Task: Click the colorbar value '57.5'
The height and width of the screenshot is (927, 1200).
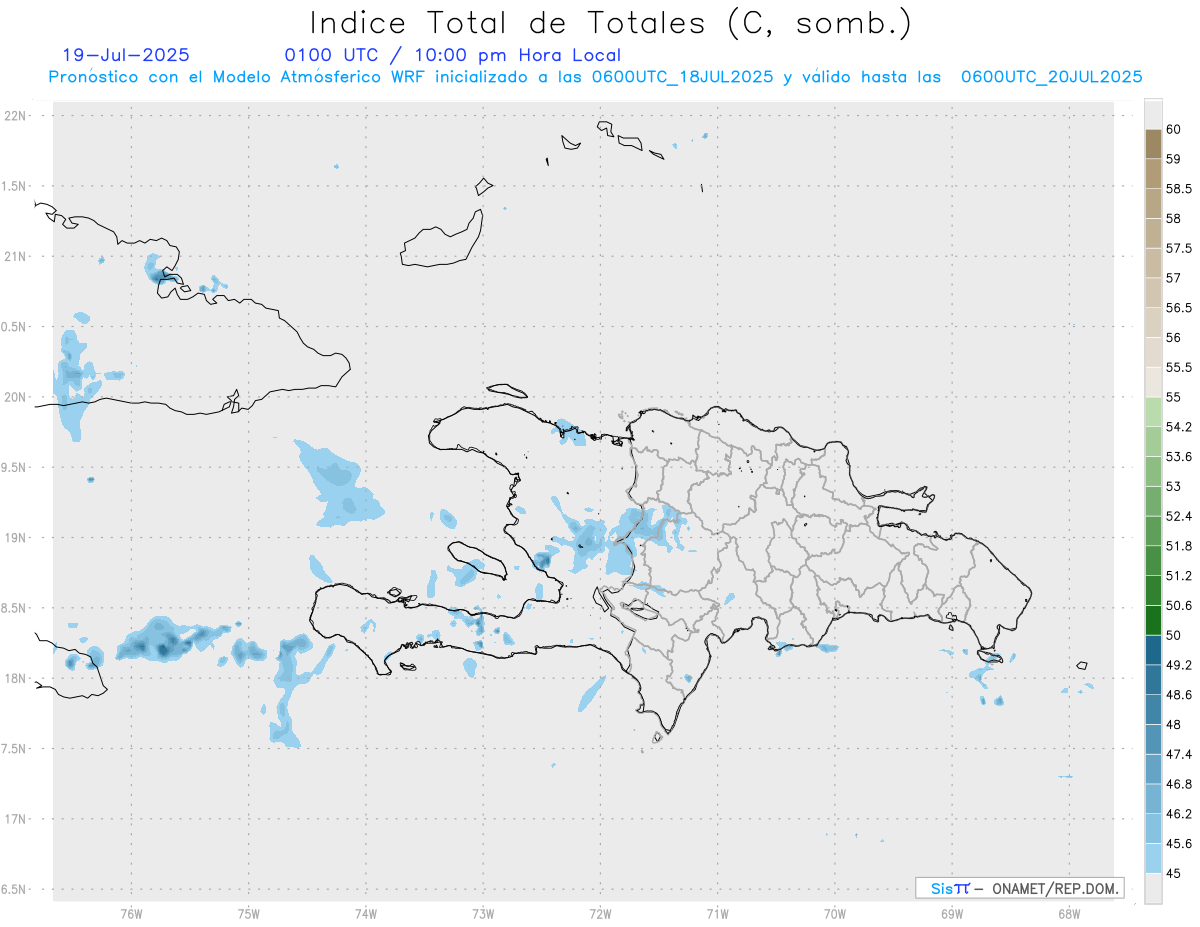Action: [x=1178, y=248]
